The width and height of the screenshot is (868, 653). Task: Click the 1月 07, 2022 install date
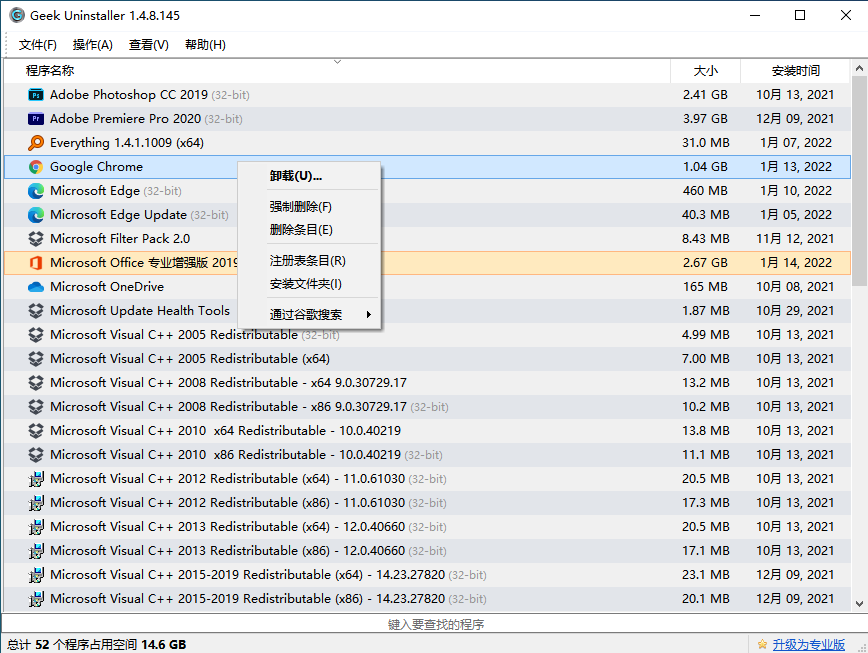pos(795,143)
